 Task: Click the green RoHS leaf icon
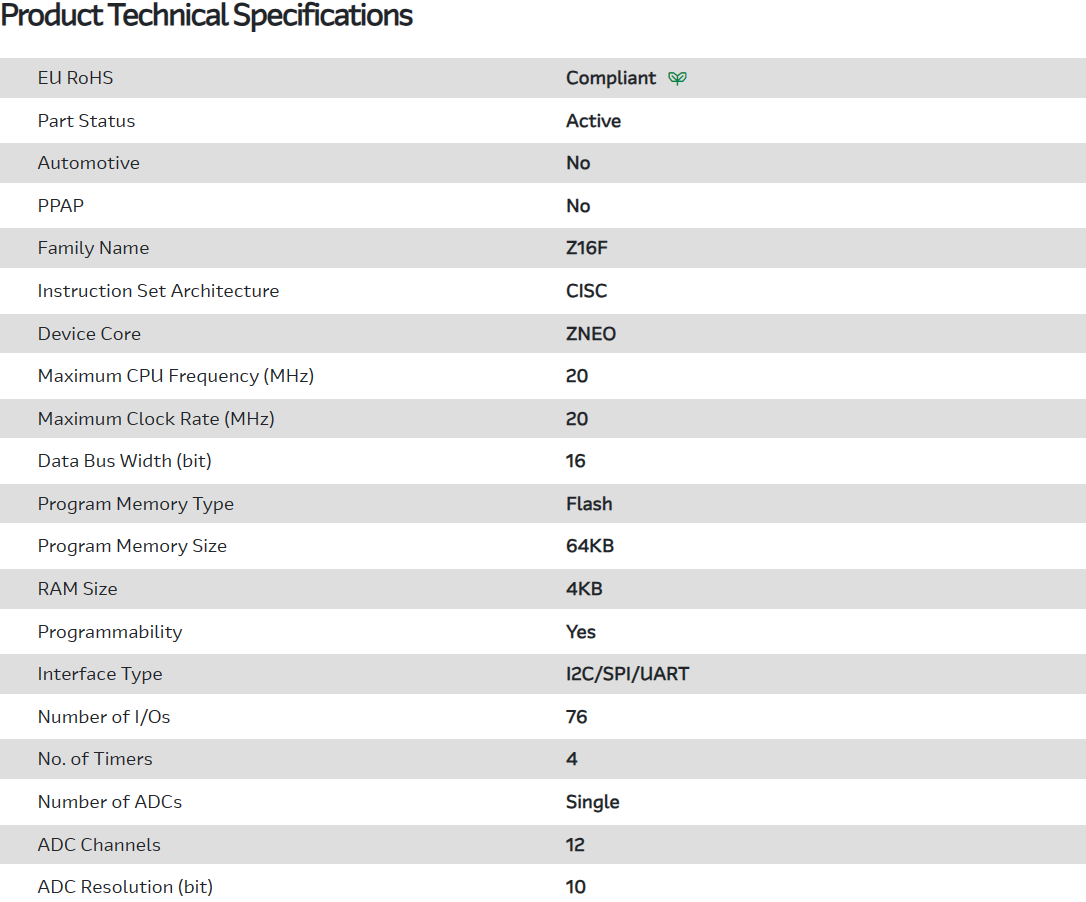[x=677, y=78]
